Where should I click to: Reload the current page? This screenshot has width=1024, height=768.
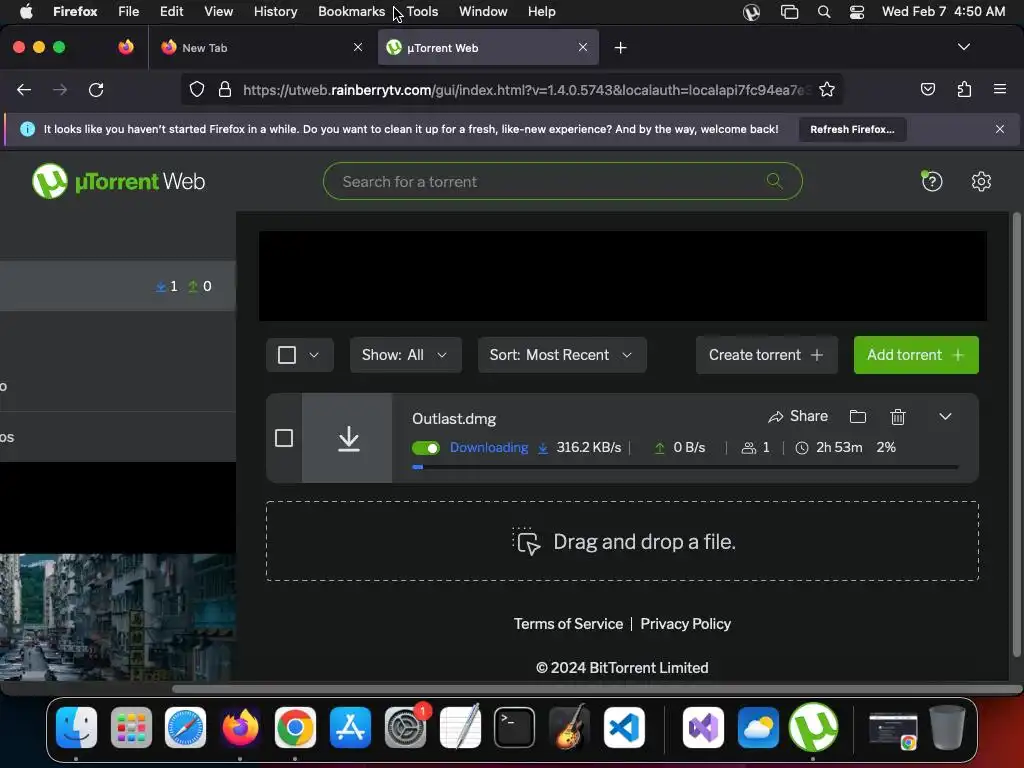click(x=96, y=89)
